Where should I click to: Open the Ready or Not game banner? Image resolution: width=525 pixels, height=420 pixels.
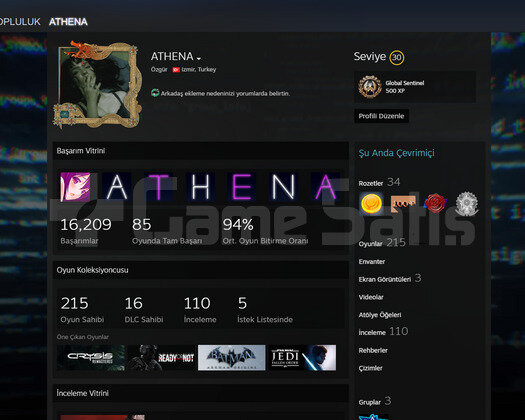pyautogui.click(x=161, y=358)
